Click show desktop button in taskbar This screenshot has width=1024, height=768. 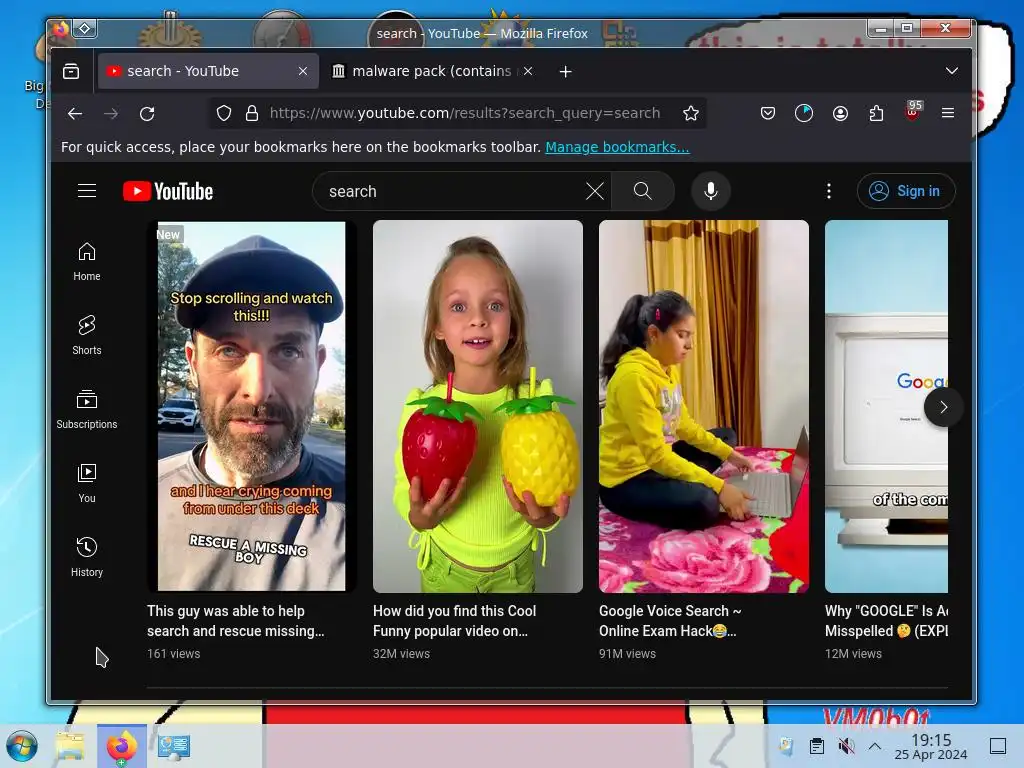[998, 746]
